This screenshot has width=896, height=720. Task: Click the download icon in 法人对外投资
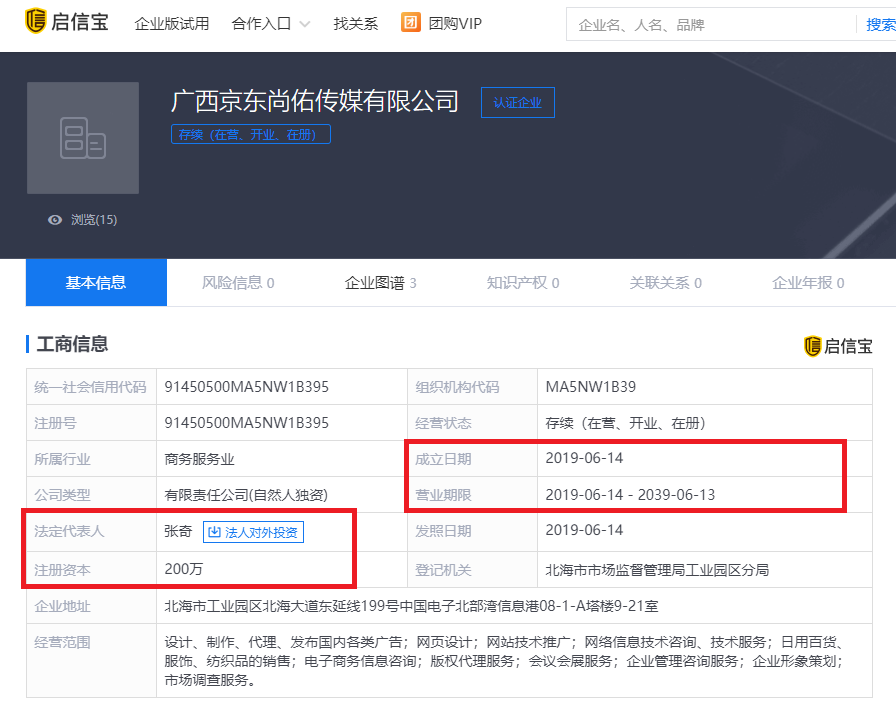coord(213,532)
